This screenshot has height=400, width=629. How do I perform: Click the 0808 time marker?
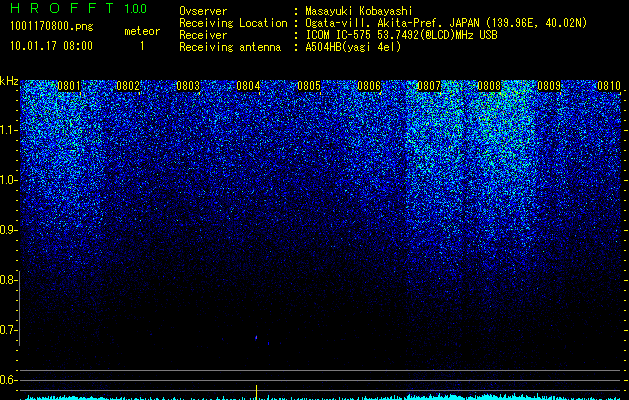click(x=489, y=86)
